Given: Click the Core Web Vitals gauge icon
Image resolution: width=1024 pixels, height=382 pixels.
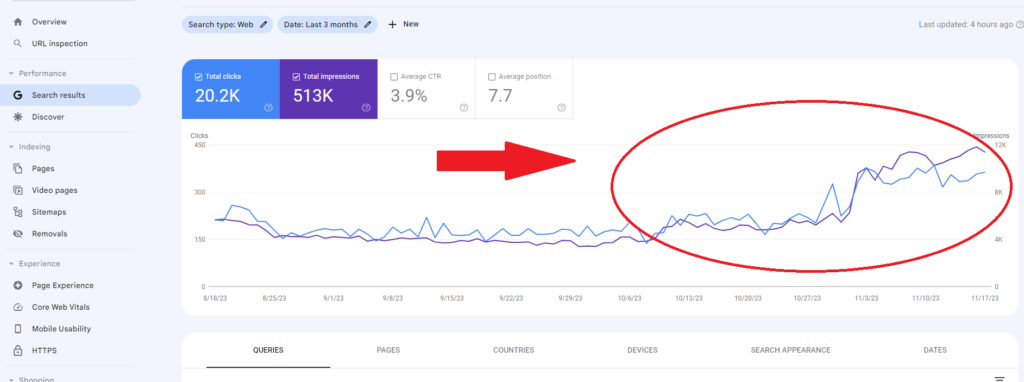Looking at the screenshot, I should point(18,307).
